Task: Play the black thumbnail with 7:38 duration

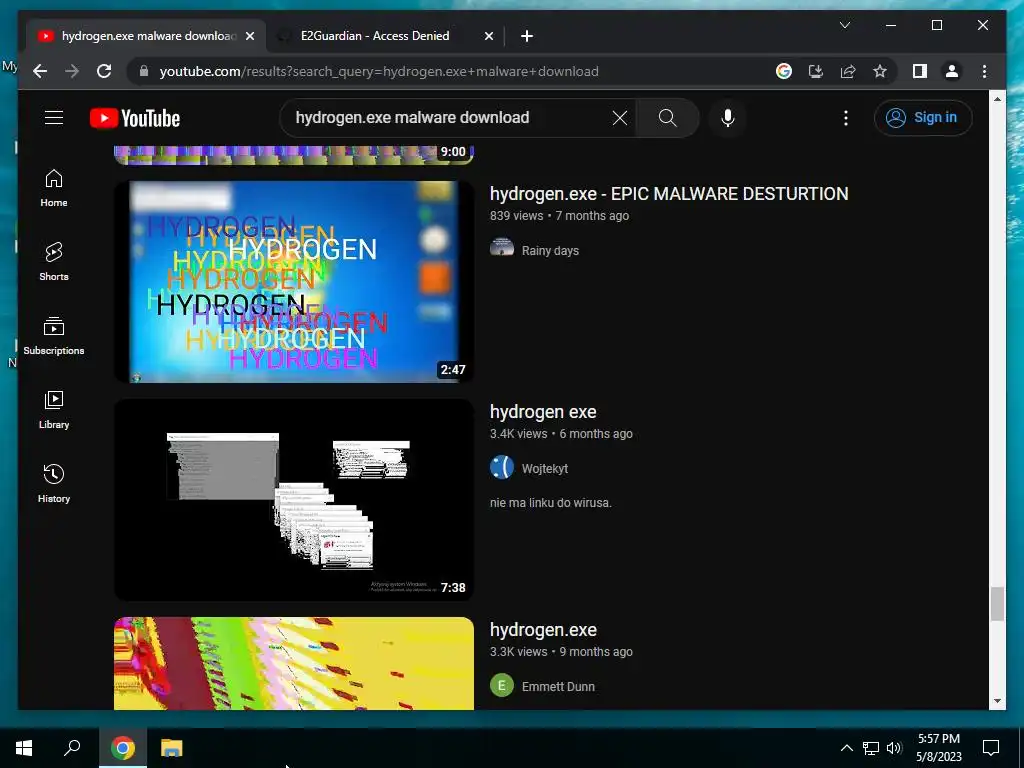Action: [x=294, y=500]
